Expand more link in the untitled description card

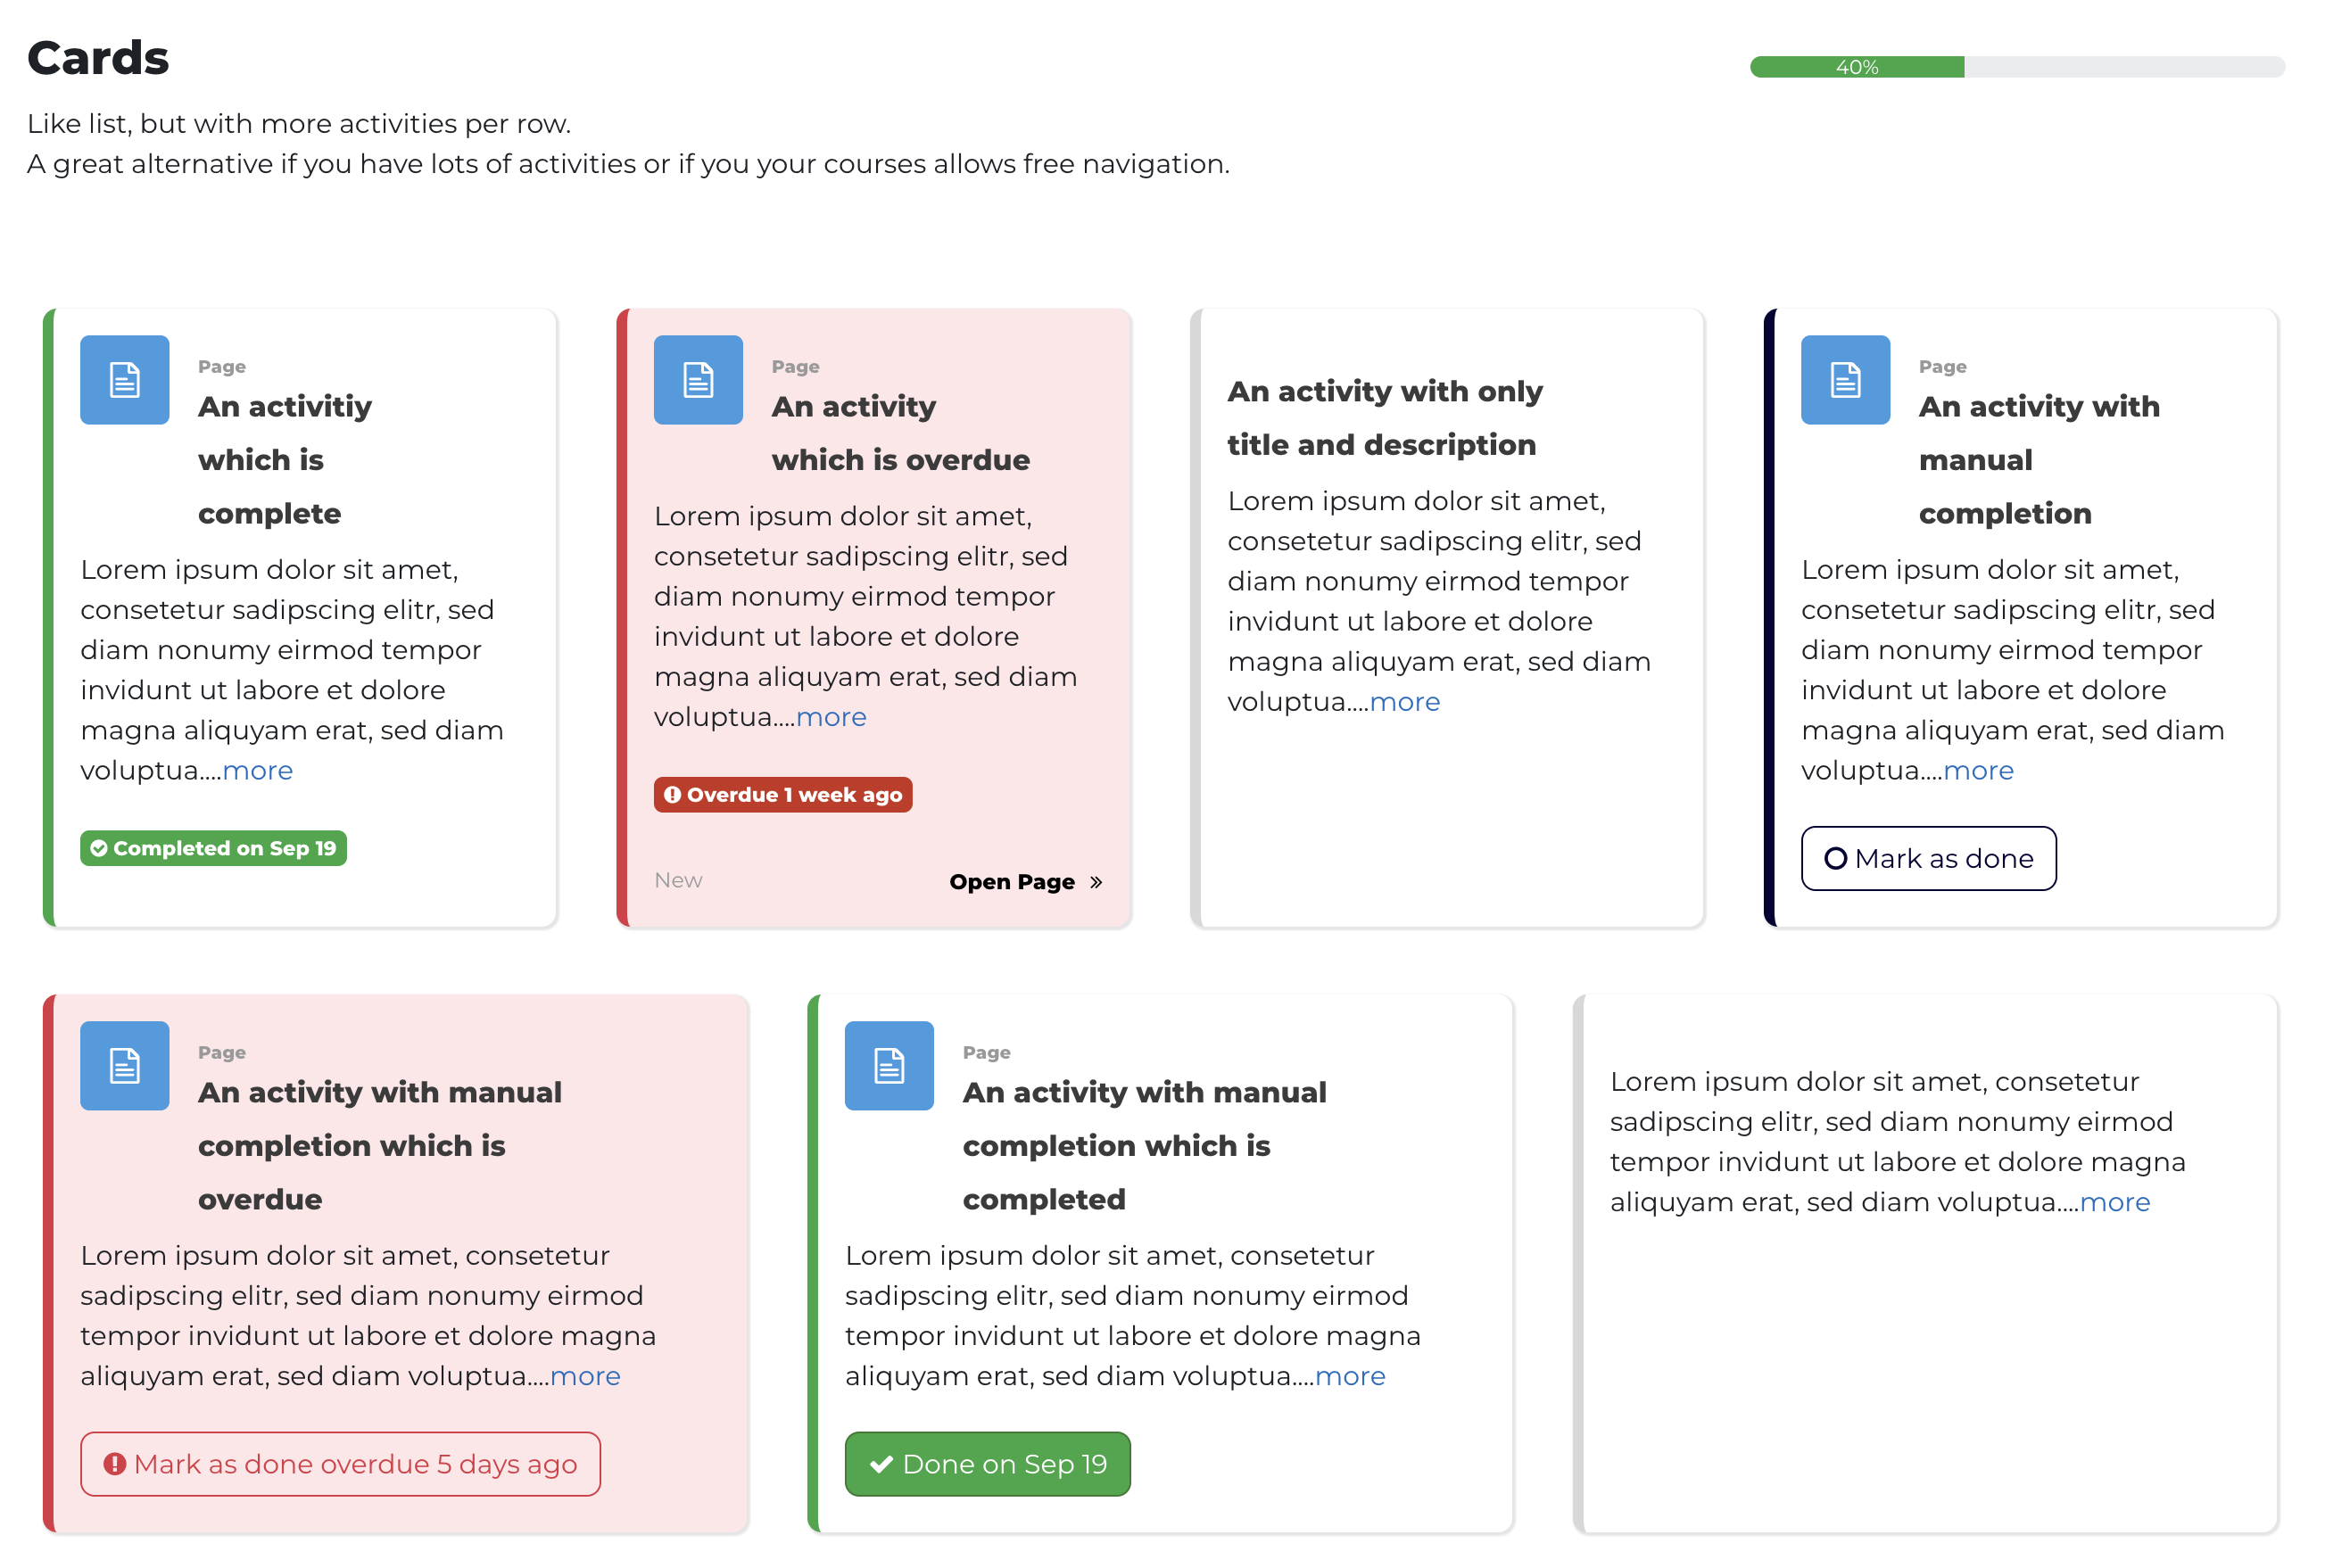pos(2114,1202)
